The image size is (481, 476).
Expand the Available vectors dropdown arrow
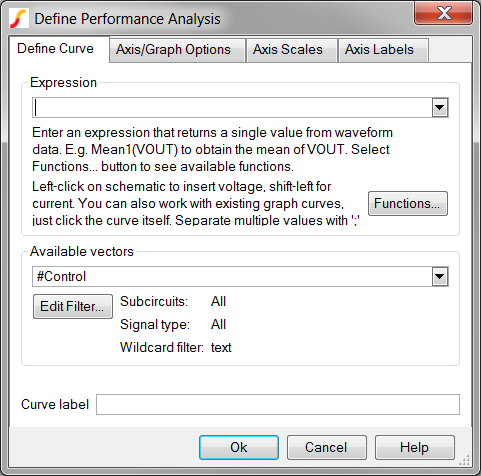[440, 276]
